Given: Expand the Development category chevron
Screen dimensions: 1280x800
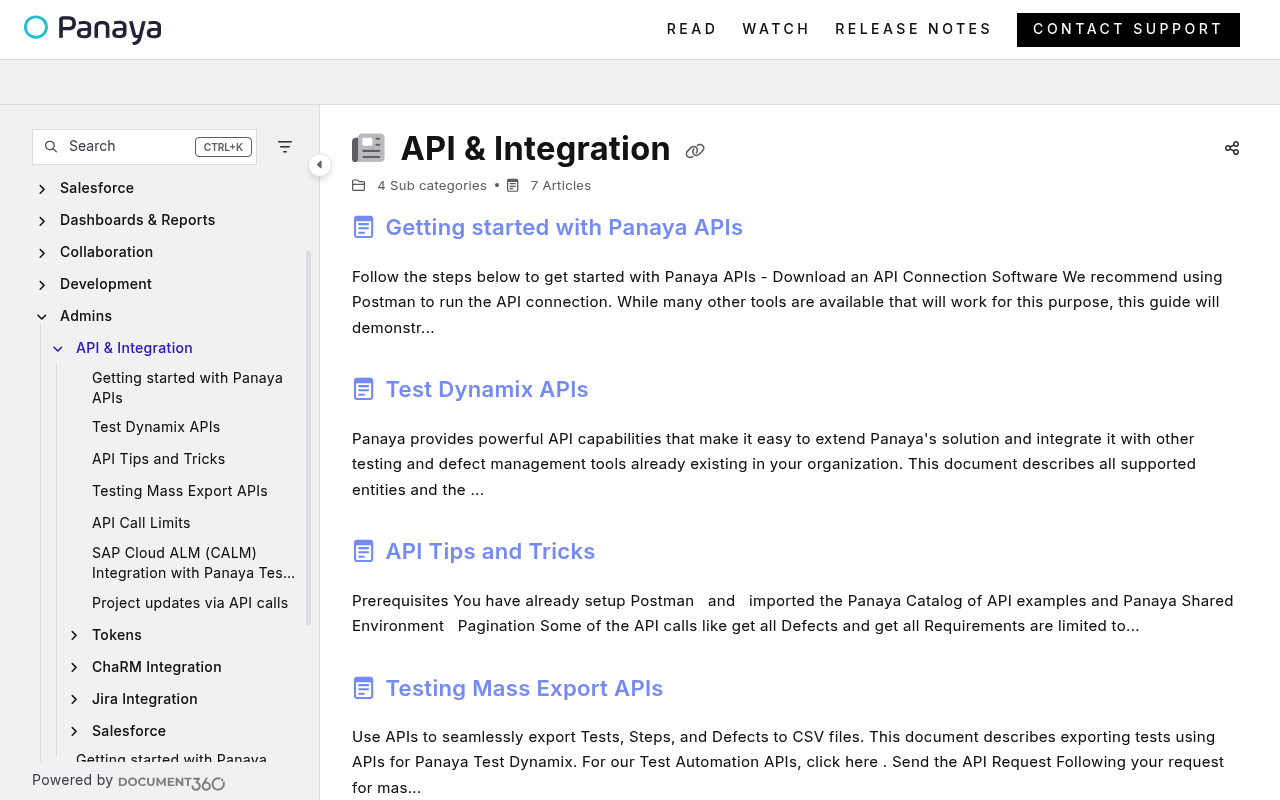Looking at the screenshot, I should 42,285.
